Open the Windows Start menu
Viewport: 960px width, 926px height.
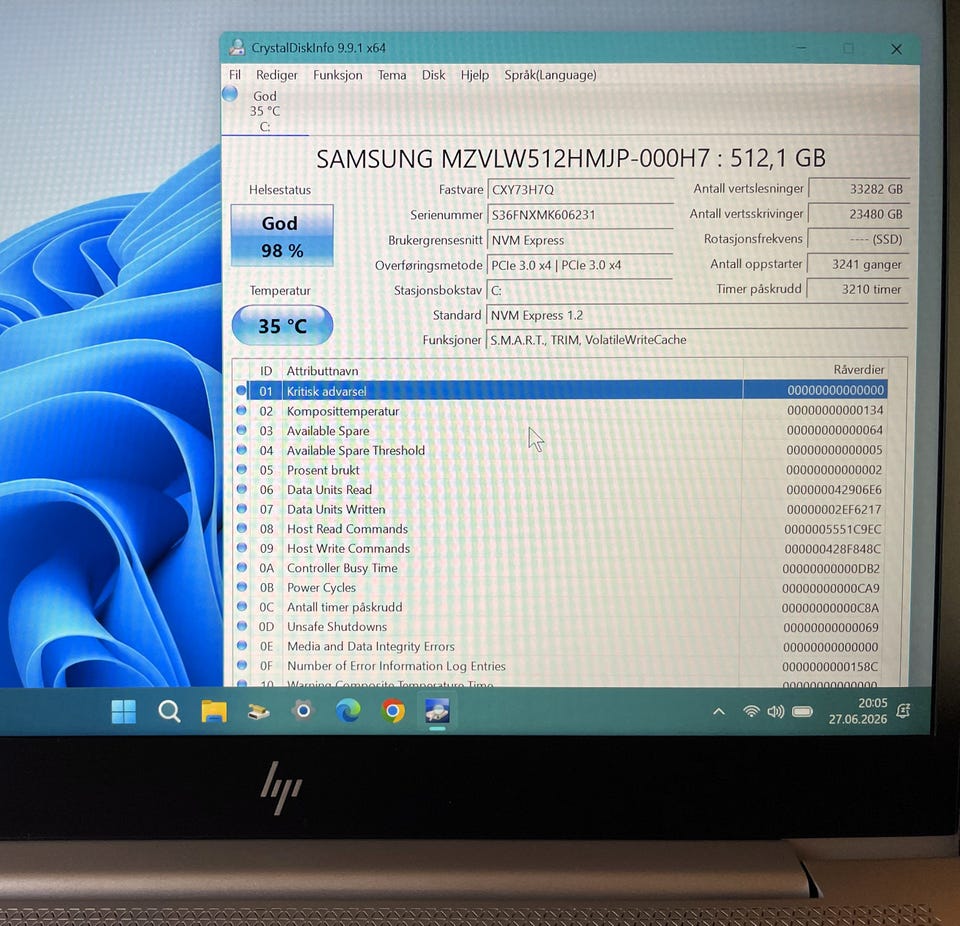[x=124, y=712]
